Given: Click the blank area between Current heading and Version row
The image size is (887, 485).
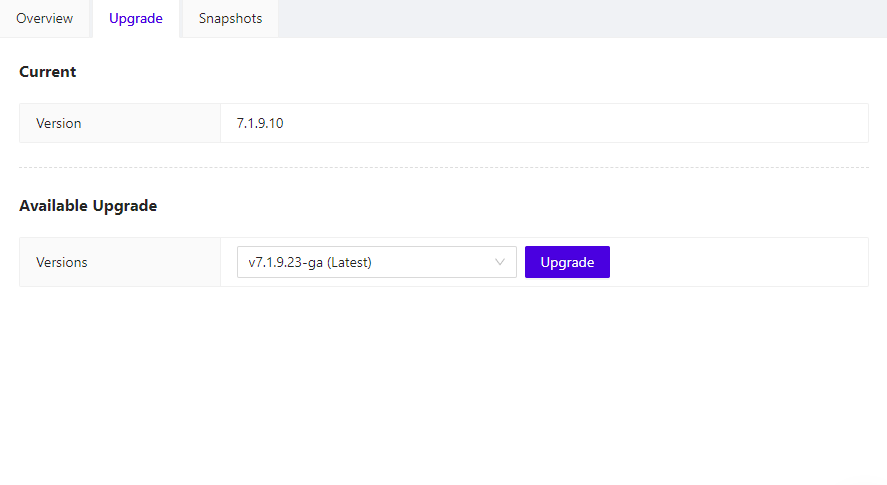Looking at the screenshot, I should pos(444,92).
